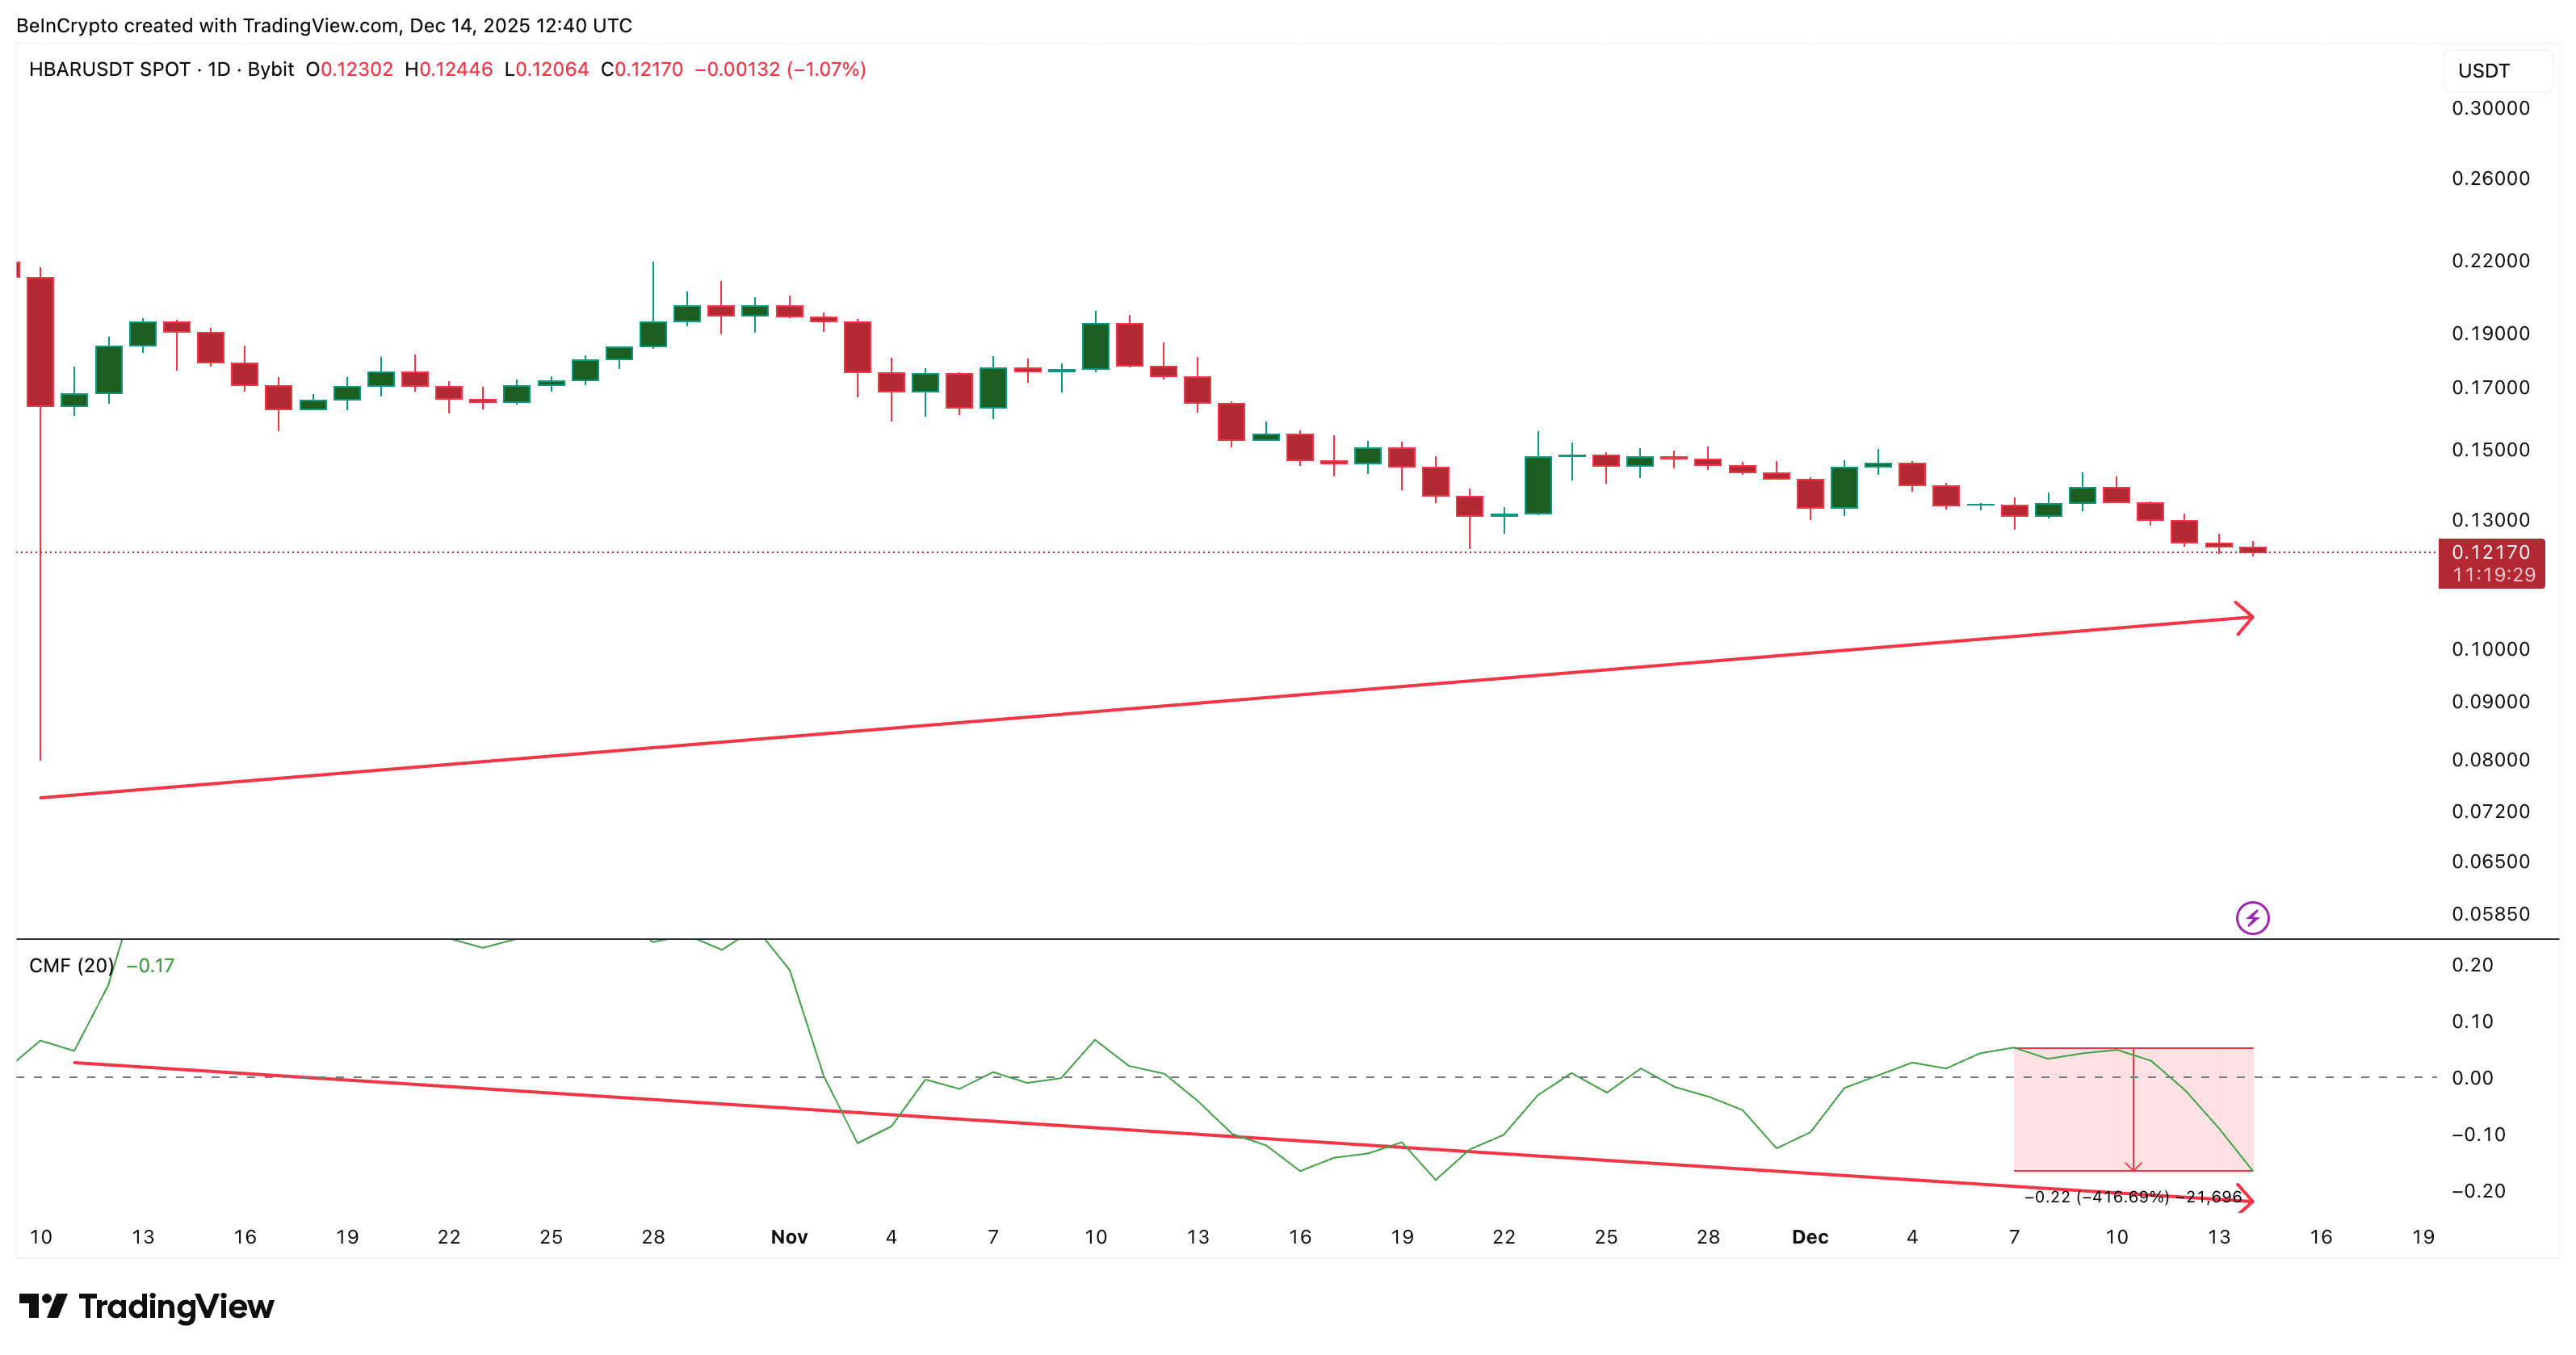Click the Dec label on the time axis
Screen dimensions: 2576x1355
pyautogui.click(x=1812, y=1237)
